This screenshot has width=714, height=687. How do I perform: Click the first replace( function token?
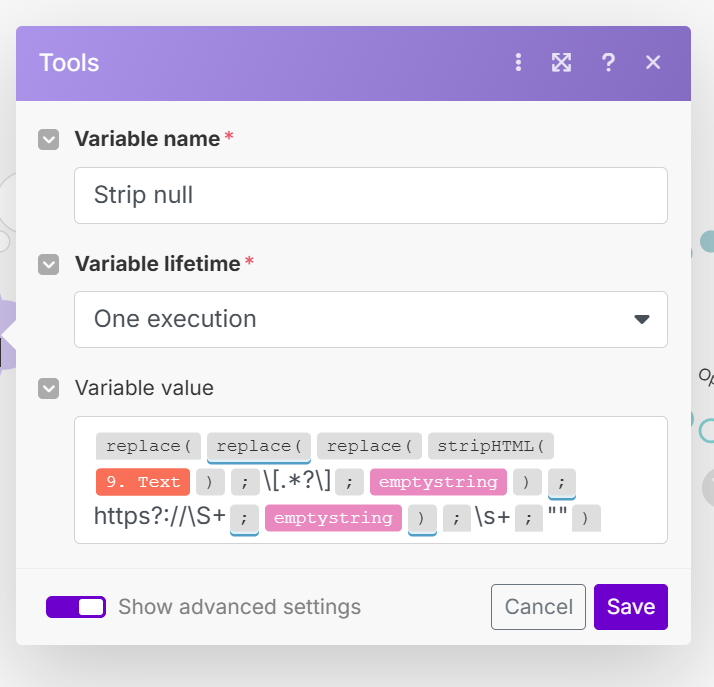point(148,446)
